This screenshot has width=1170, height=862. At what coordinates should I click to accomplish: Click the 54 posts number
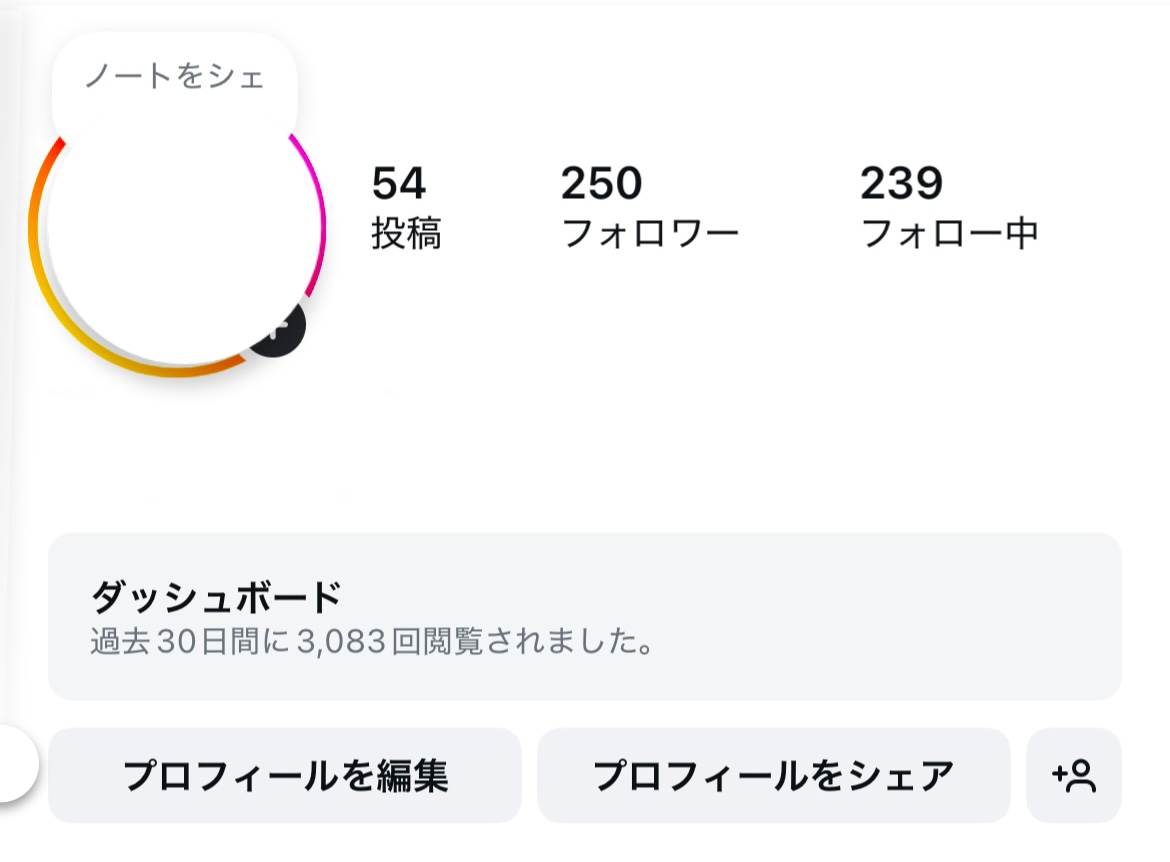[399, 184]
